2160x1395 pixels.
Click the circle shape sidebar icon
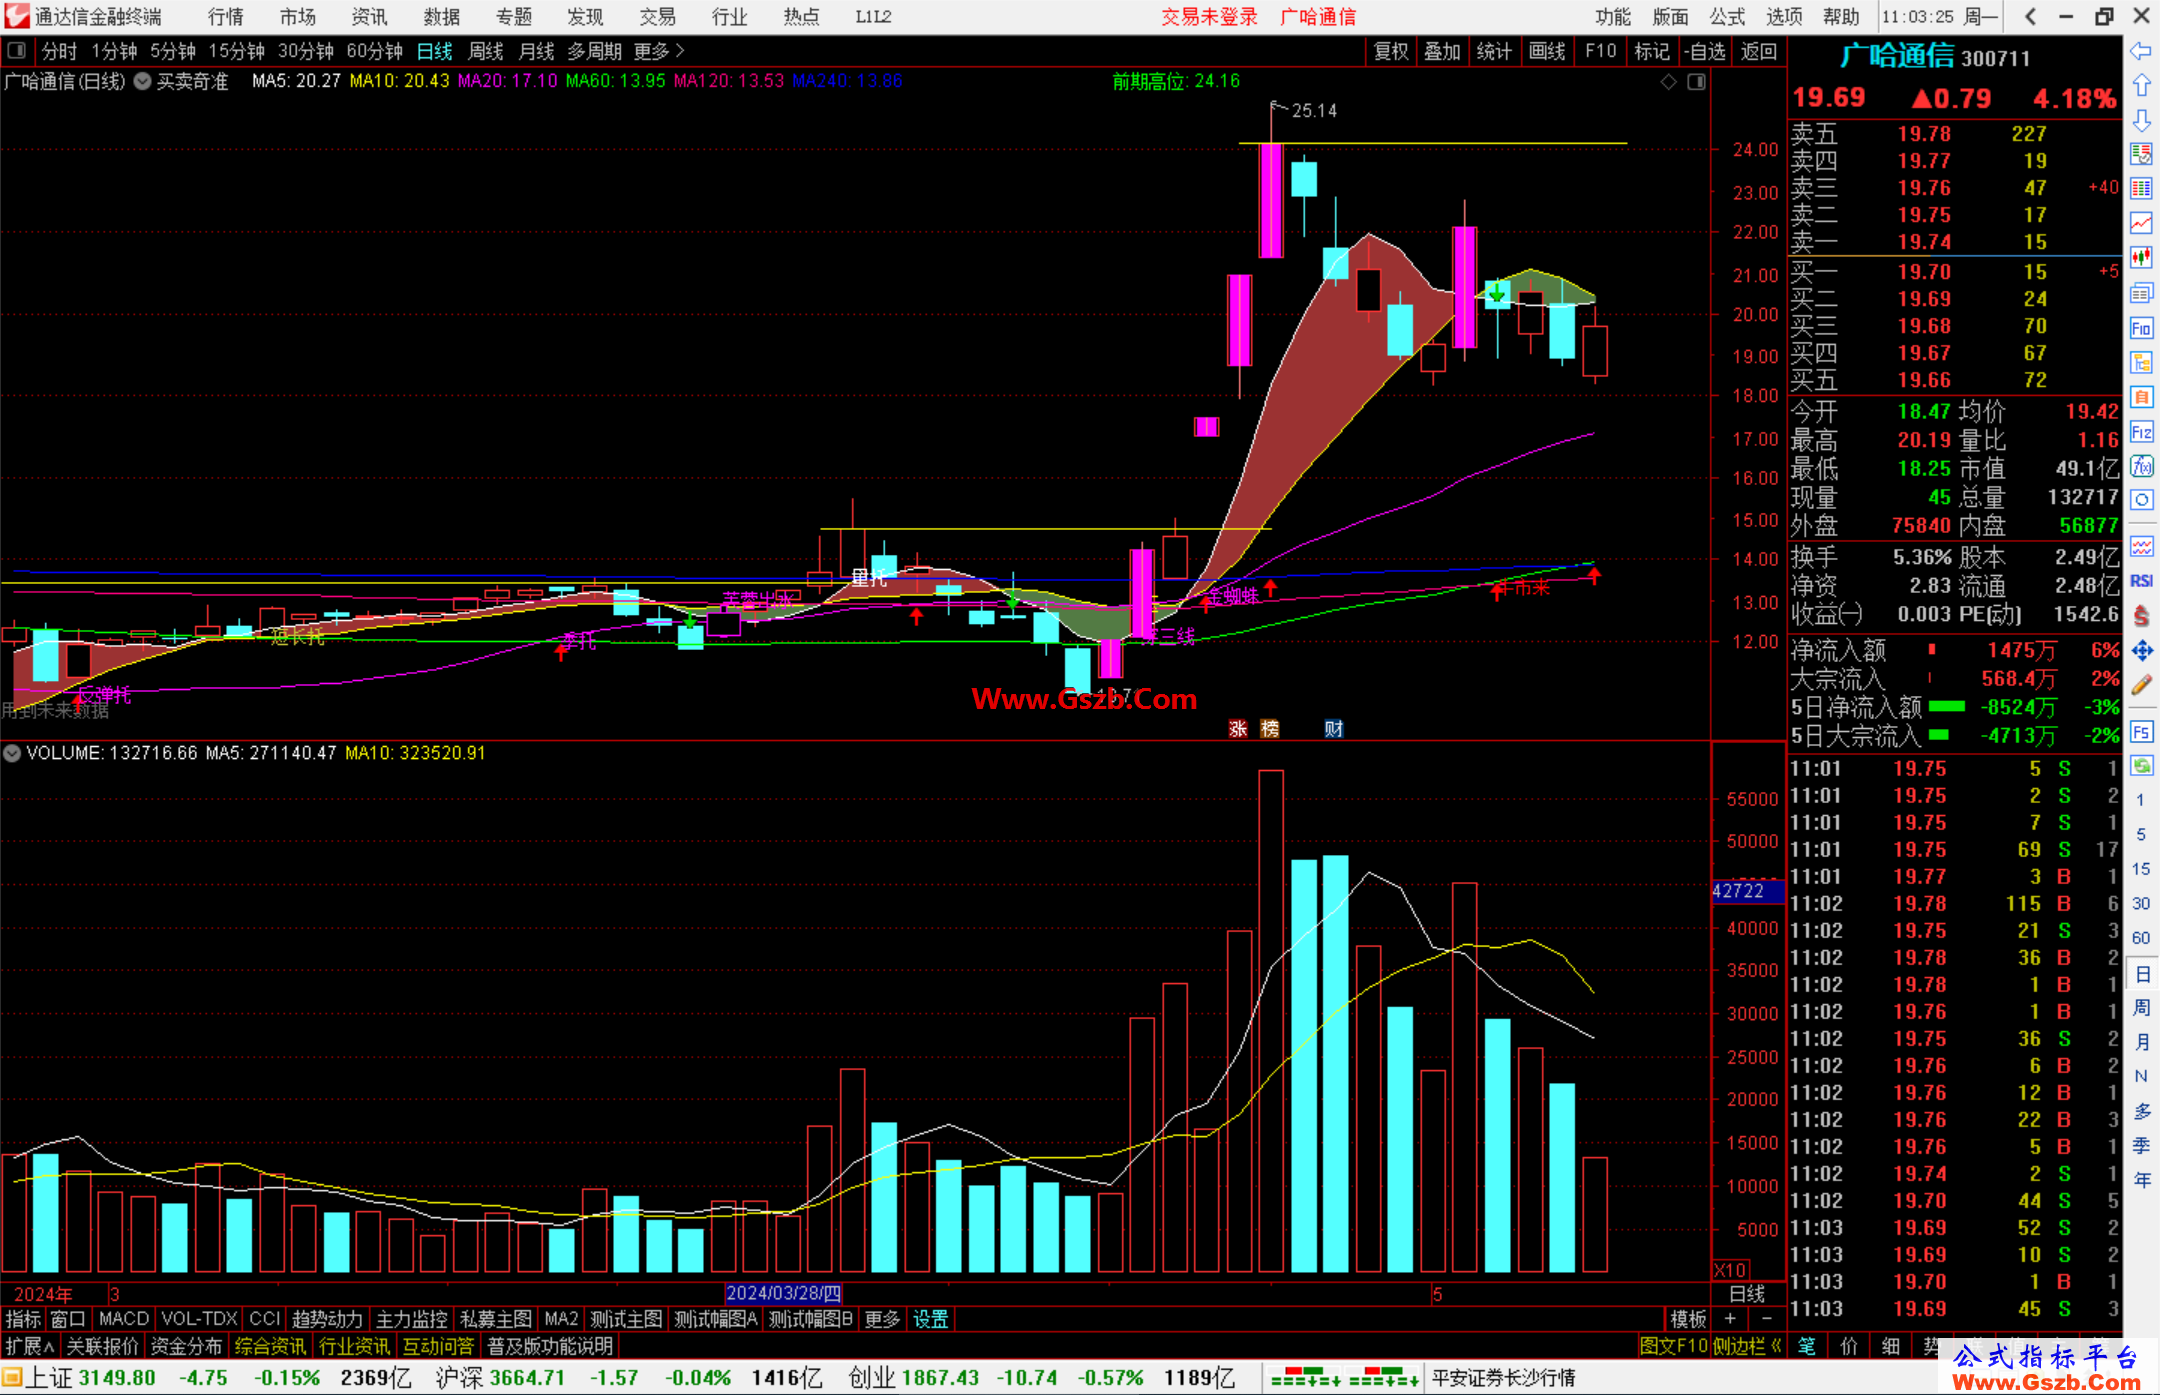coord(2141,500)
